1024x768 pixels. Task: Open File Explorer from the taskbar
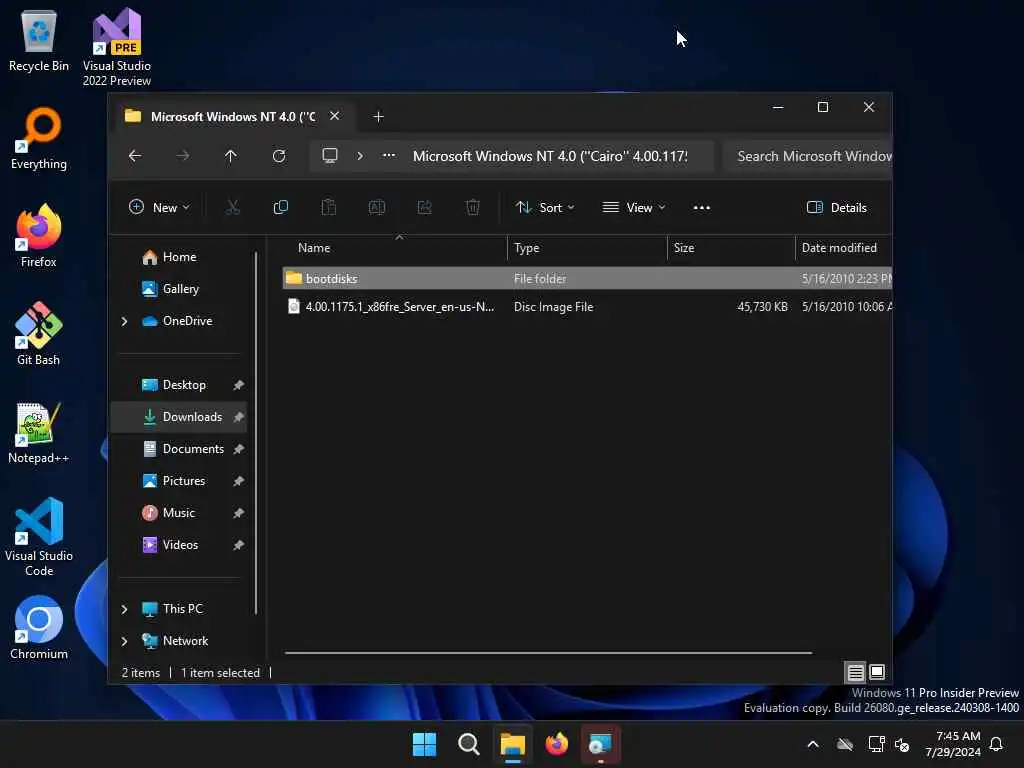[513, 744]
